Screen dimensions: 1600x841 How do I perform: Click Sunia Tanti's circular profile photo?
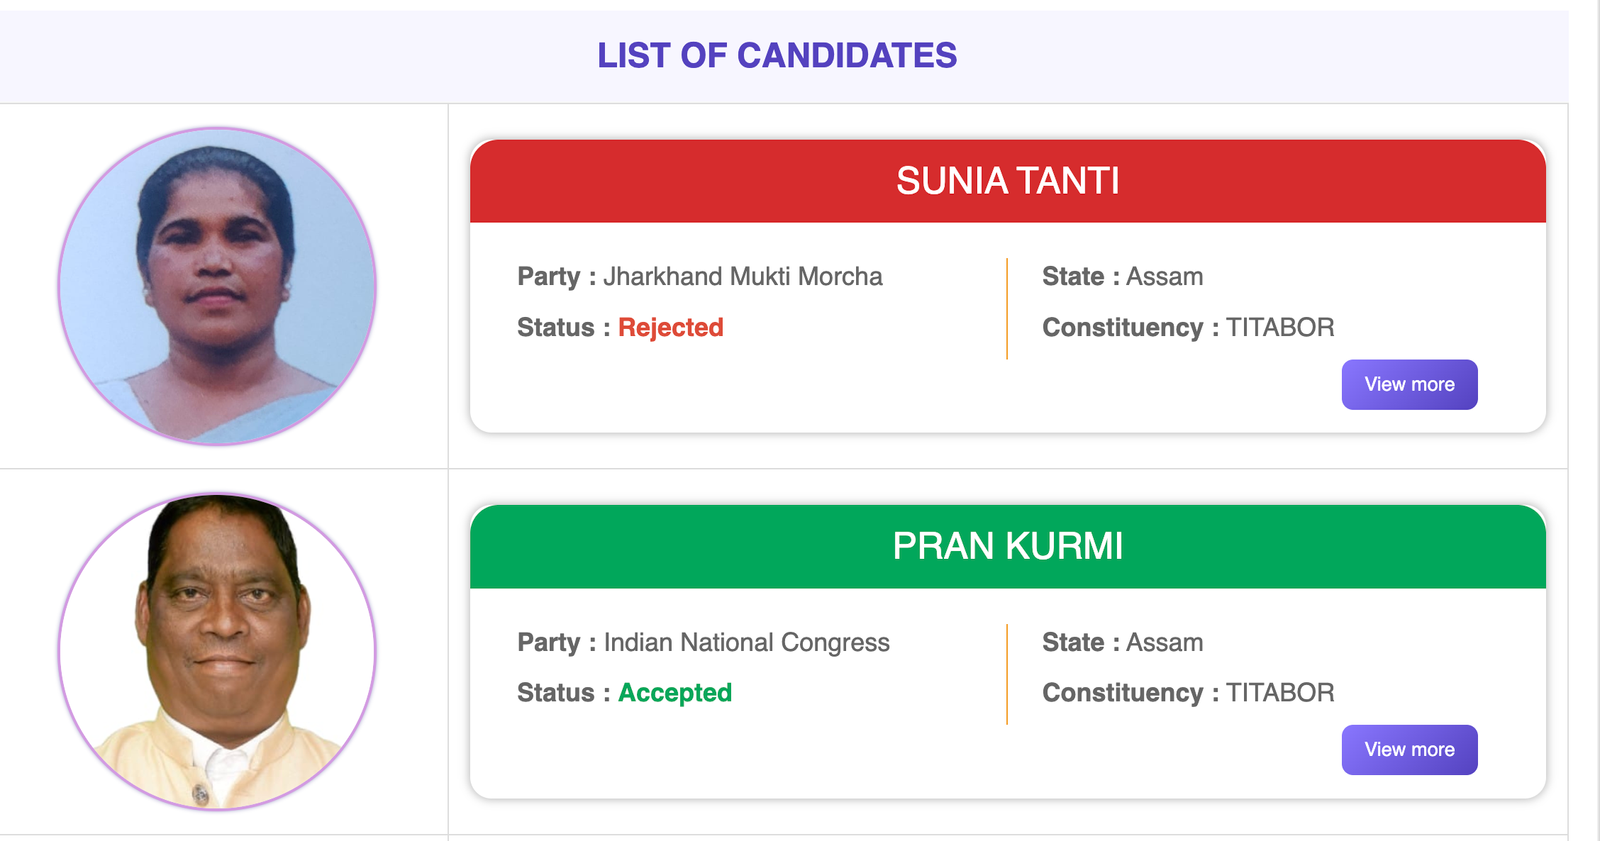point(217,286)
